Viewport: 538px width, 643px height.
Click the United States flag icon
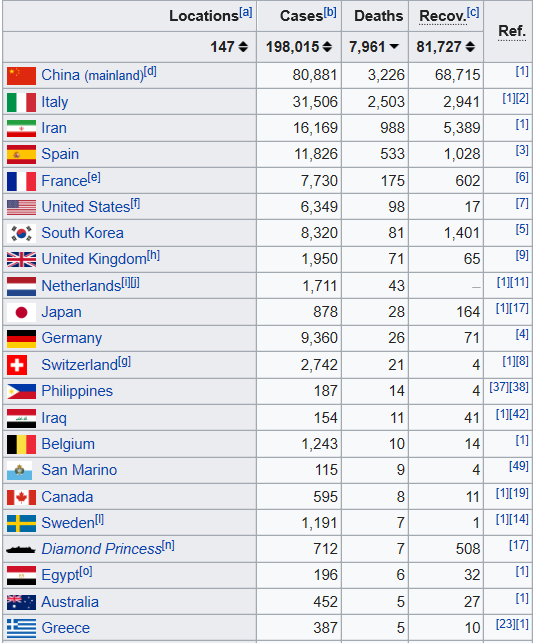pyautogui.click(x=21, y=207)
